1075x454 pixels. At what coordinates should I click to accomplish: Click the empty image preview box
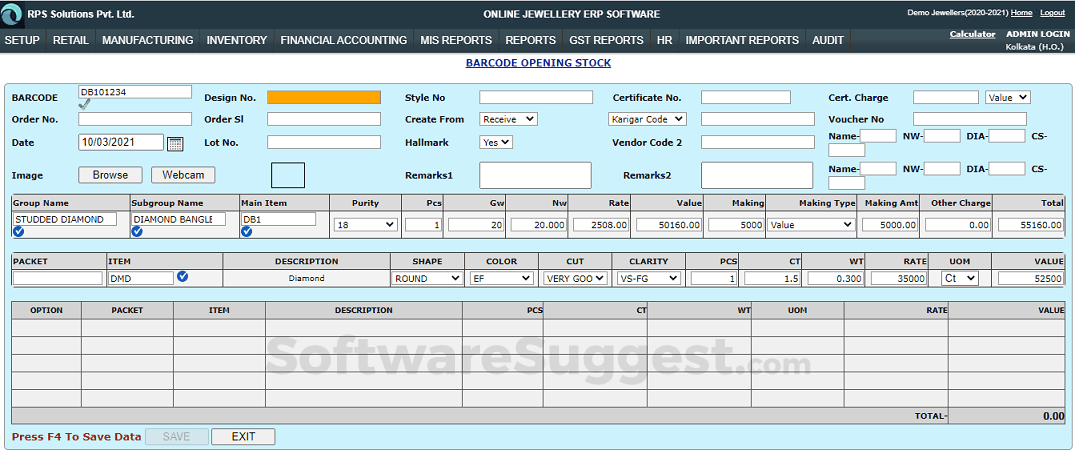pos(288,175)
